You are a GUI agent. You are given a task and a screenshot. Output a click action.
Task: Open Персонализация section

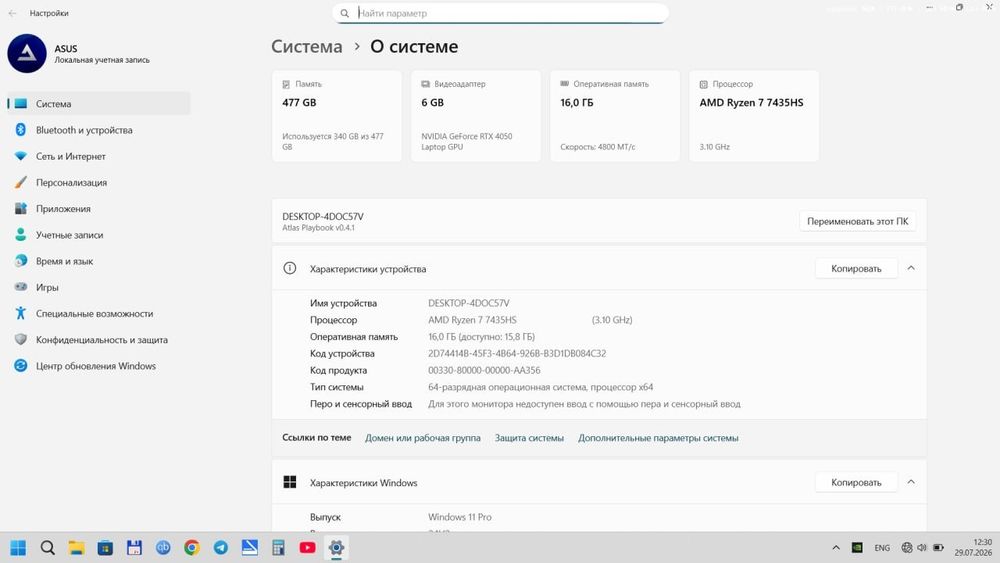coord(99,182)
